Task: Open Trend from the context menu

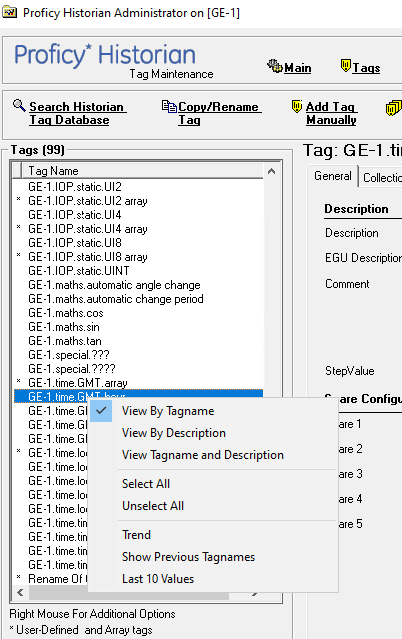Action: 137,535
